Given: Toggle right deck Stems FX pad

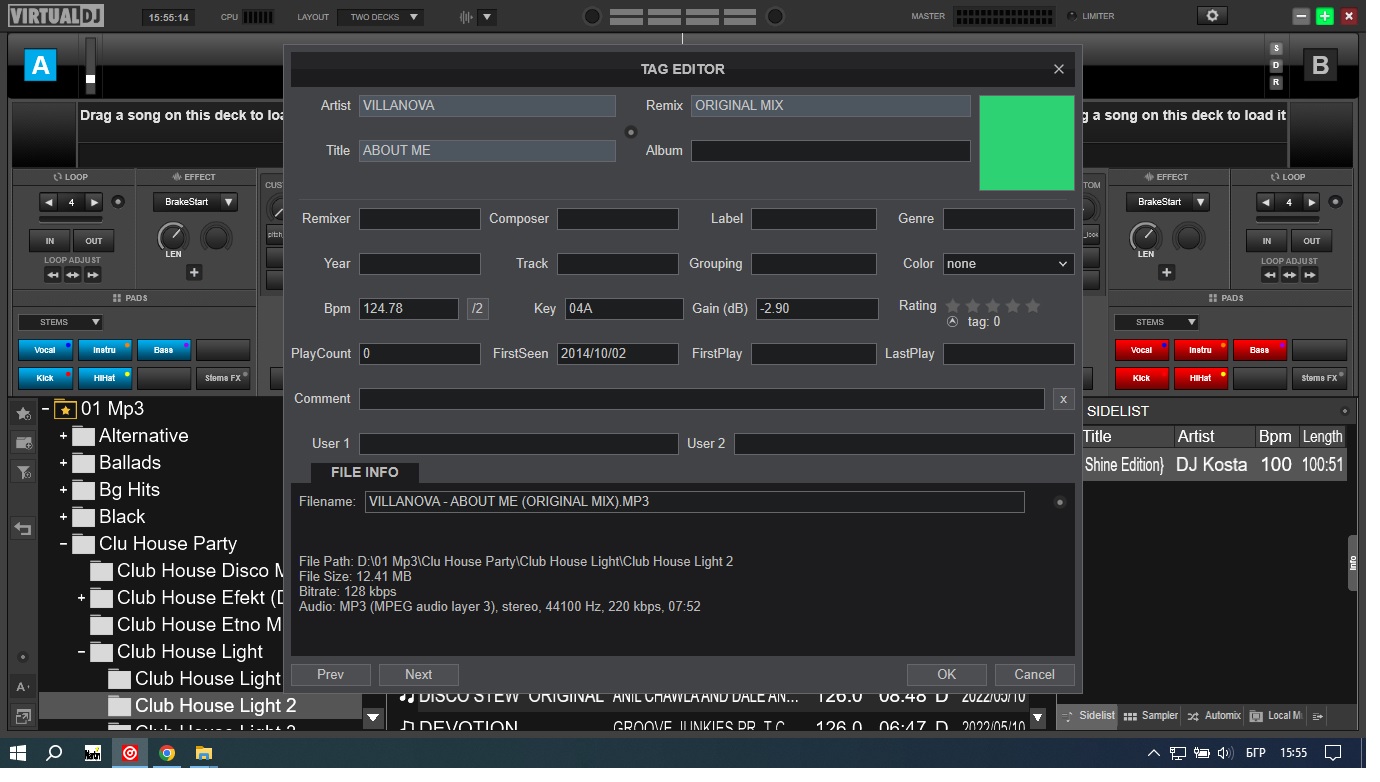Looking at the screenshot, I should (1319, 378).
